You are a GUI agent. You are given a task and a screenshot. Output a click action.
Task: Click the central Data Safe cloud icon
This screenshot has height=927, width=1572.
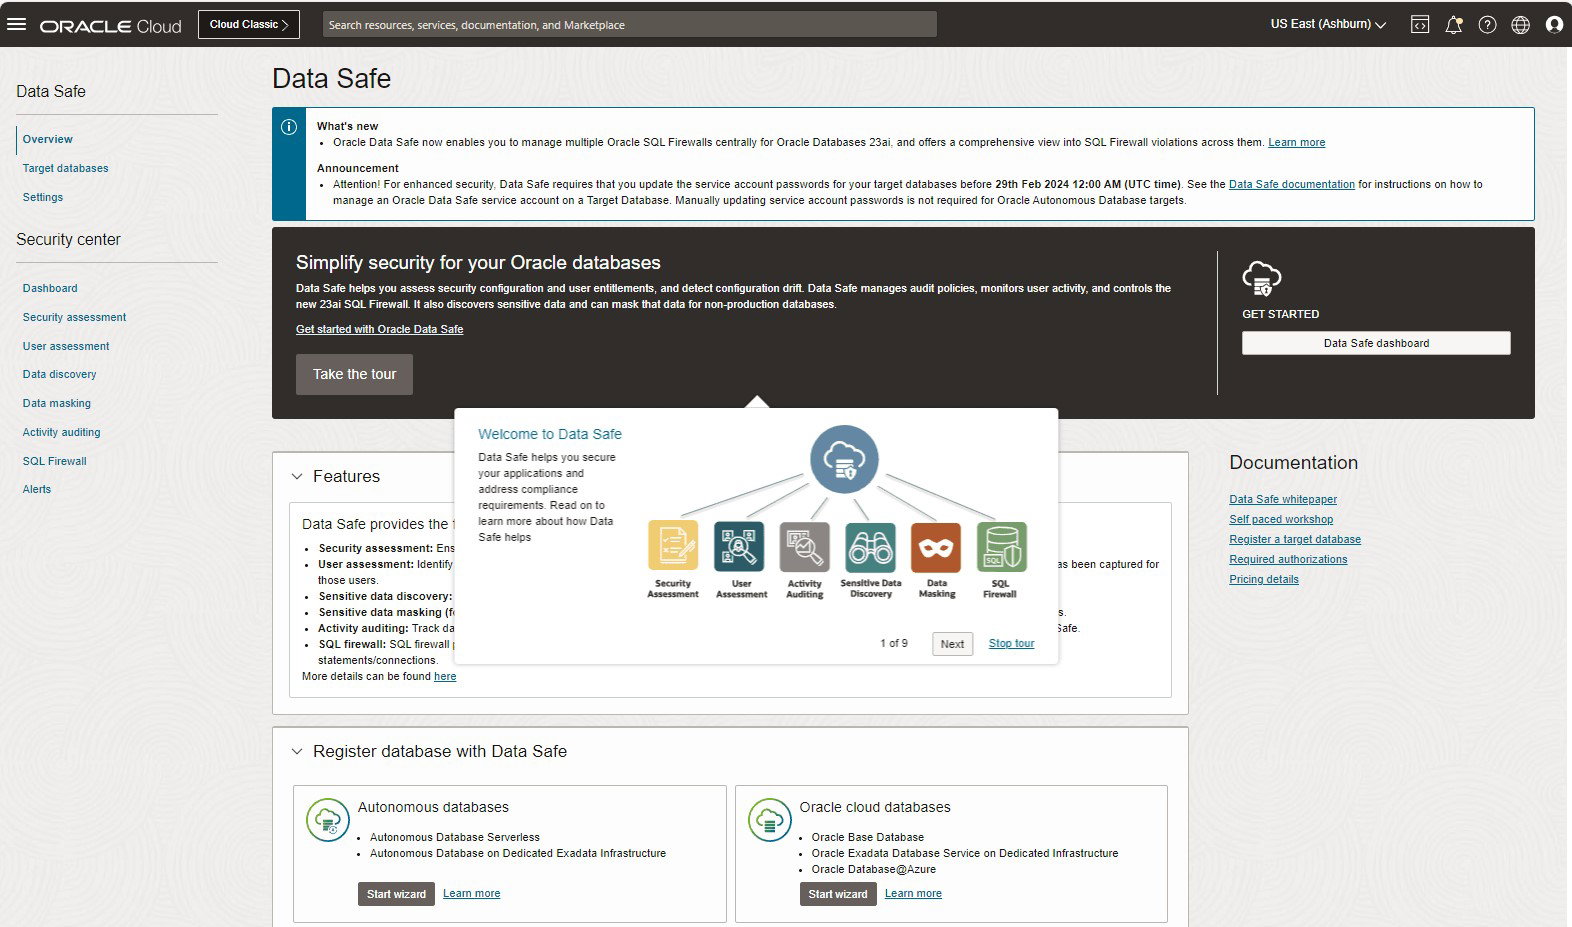pyautogui.click(x=844, y=459)
